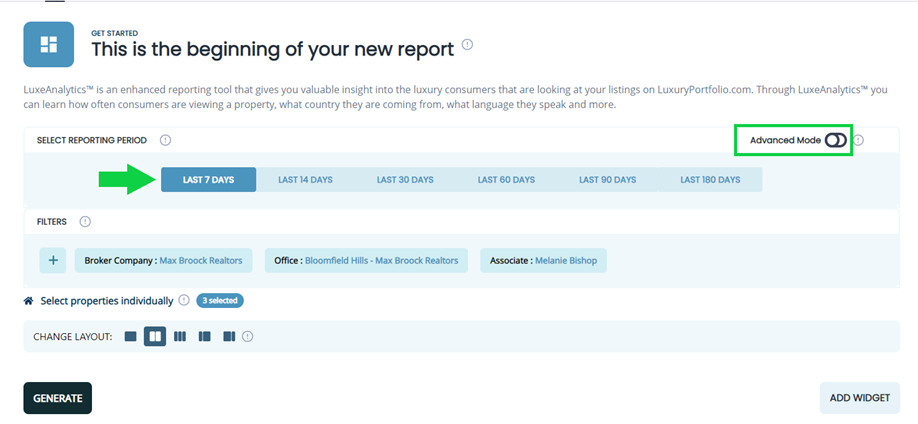Open Office Bloomfield Hills filter chip

point(366,261)
